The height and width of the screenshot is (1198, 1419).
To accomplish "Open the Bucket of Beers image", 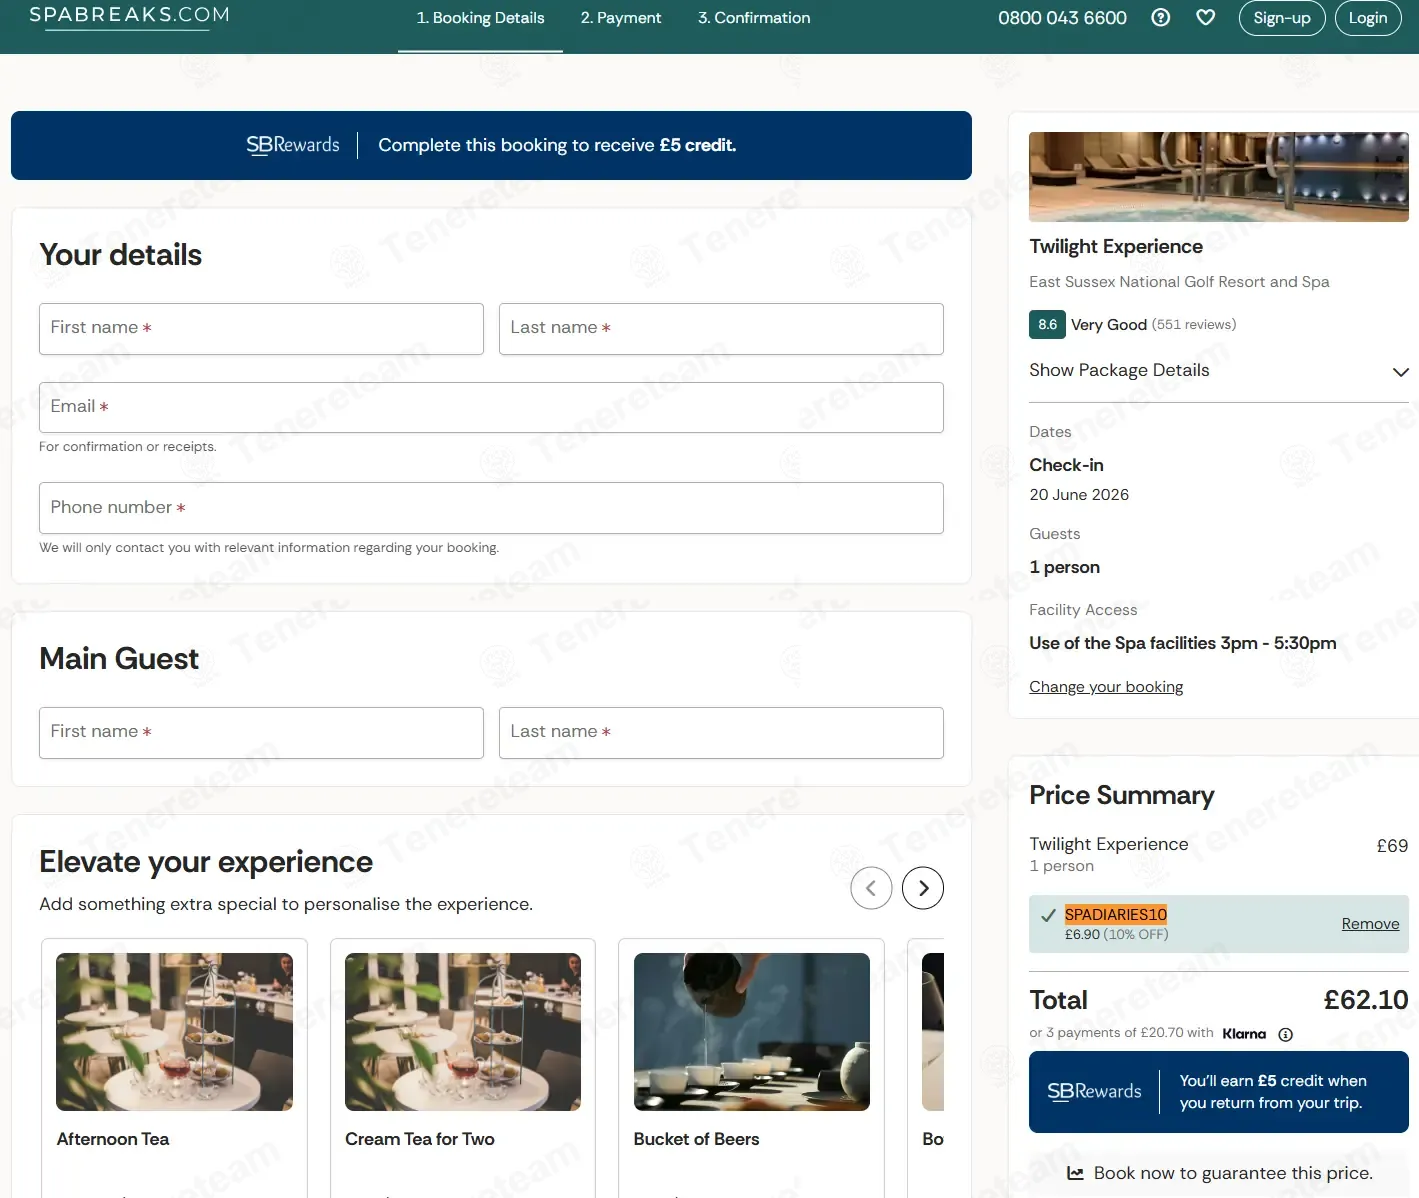I will [752, 1032].
